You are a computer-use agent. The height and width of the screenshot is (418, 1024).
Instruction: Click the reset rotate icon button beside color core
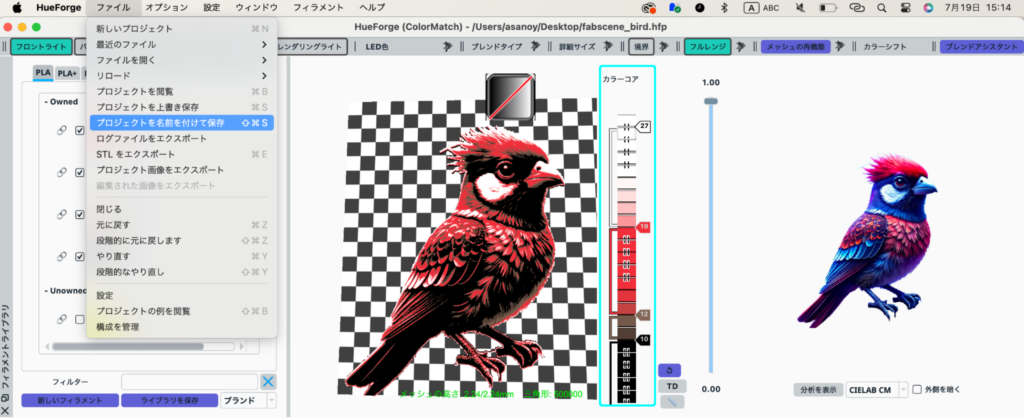click(x=669, y=370)
